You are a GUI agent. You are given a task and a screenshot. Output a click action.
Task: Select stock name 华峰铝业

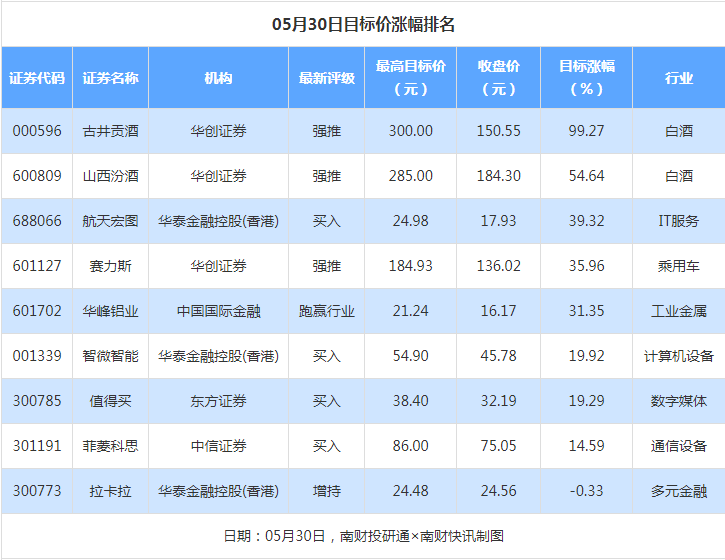point(111,311)
